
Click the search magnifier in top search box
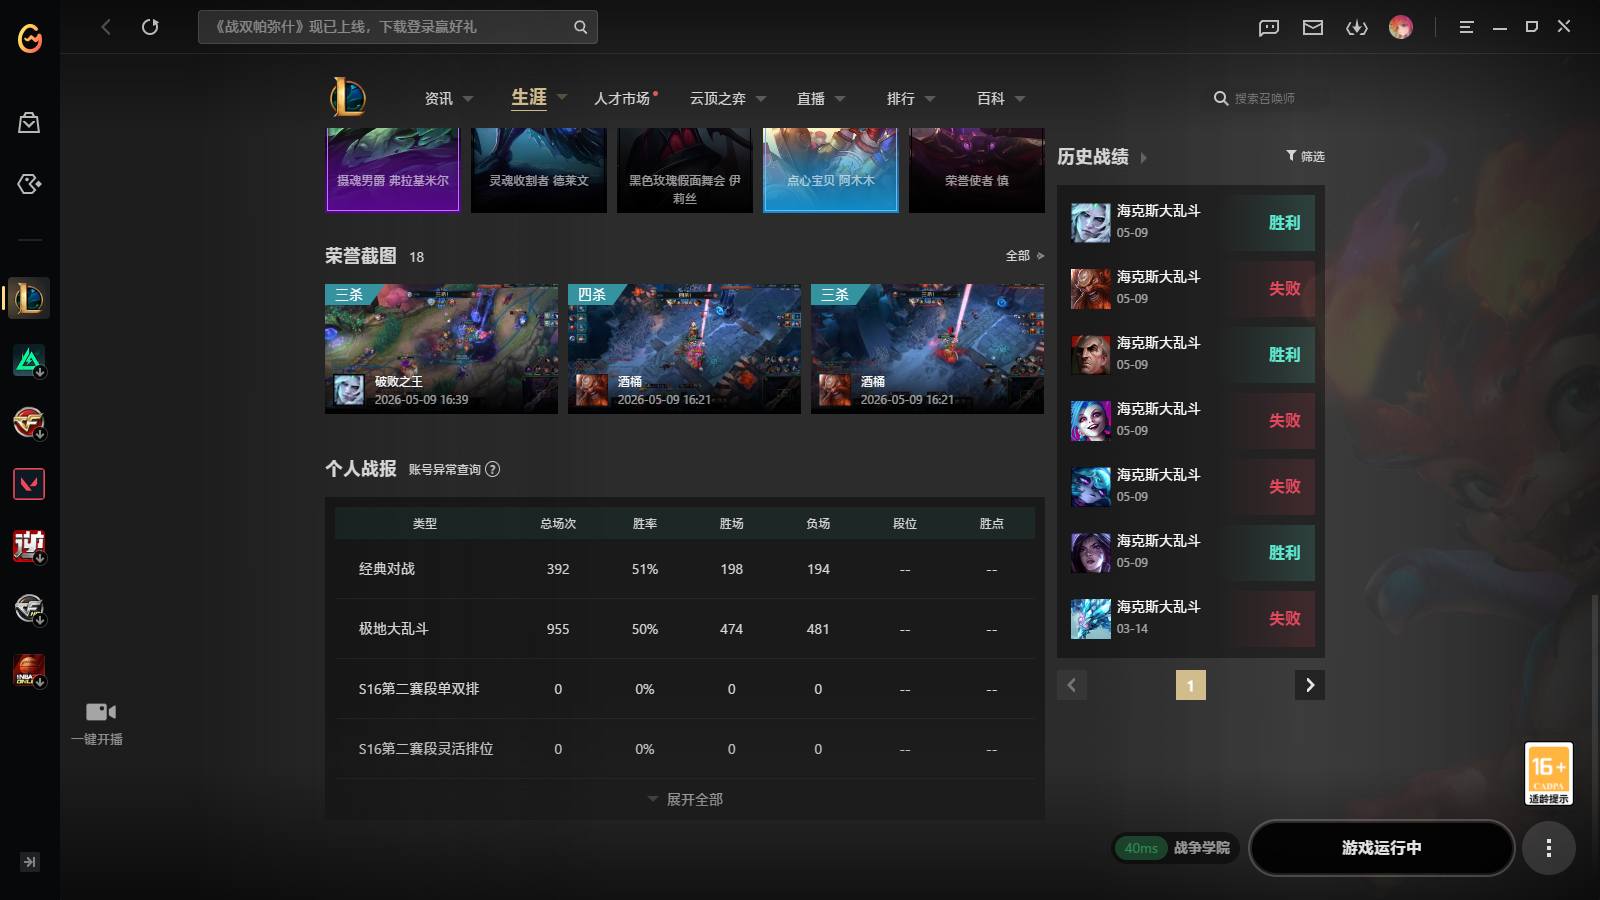[x=580, y=27]
